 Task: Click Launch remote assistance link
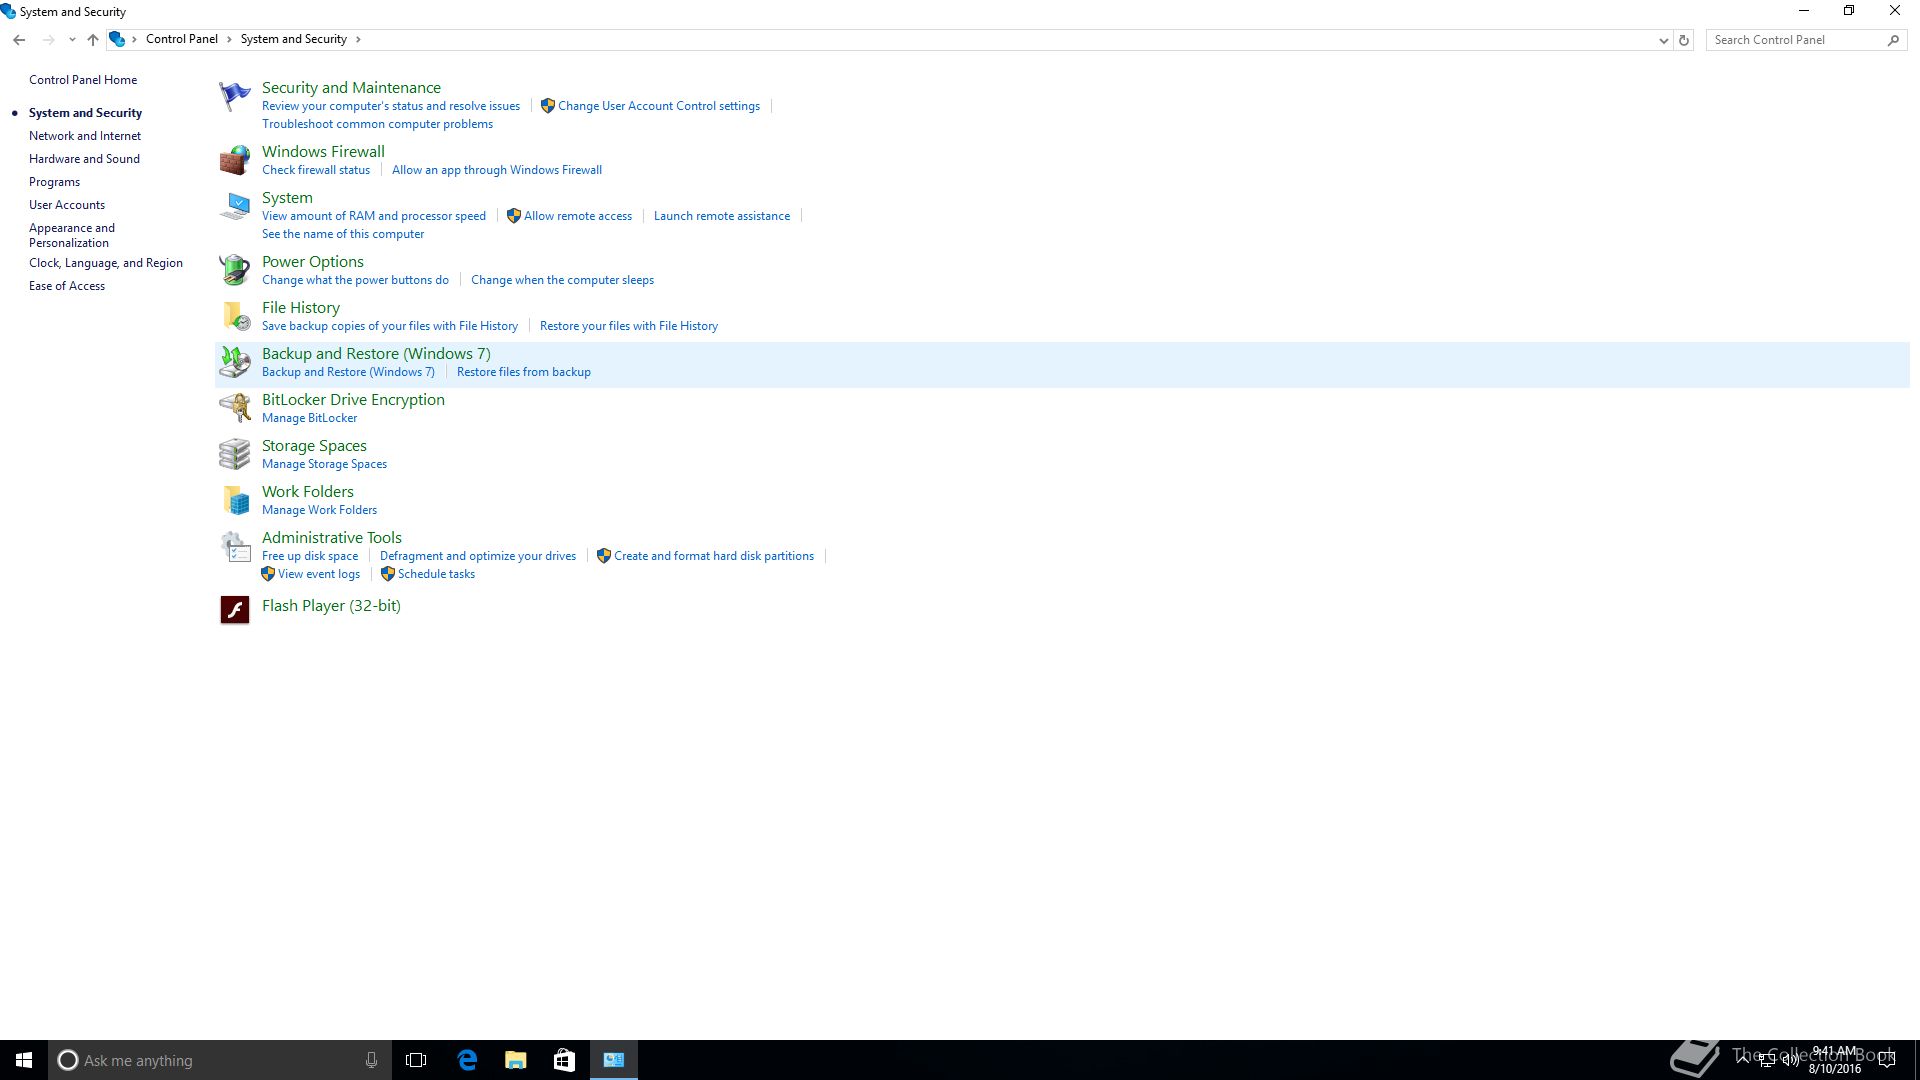pos(722,216)
